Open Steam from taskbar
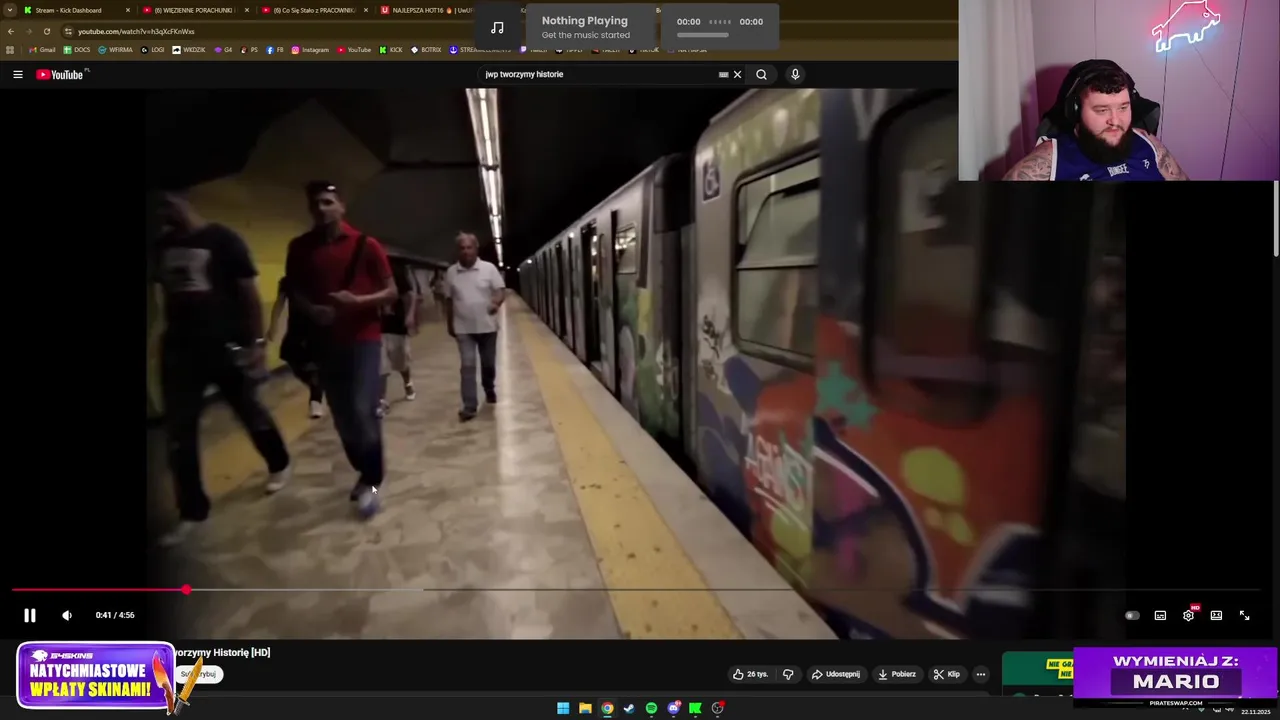This screenshot has height=720, width=1280. coord(629,708)
